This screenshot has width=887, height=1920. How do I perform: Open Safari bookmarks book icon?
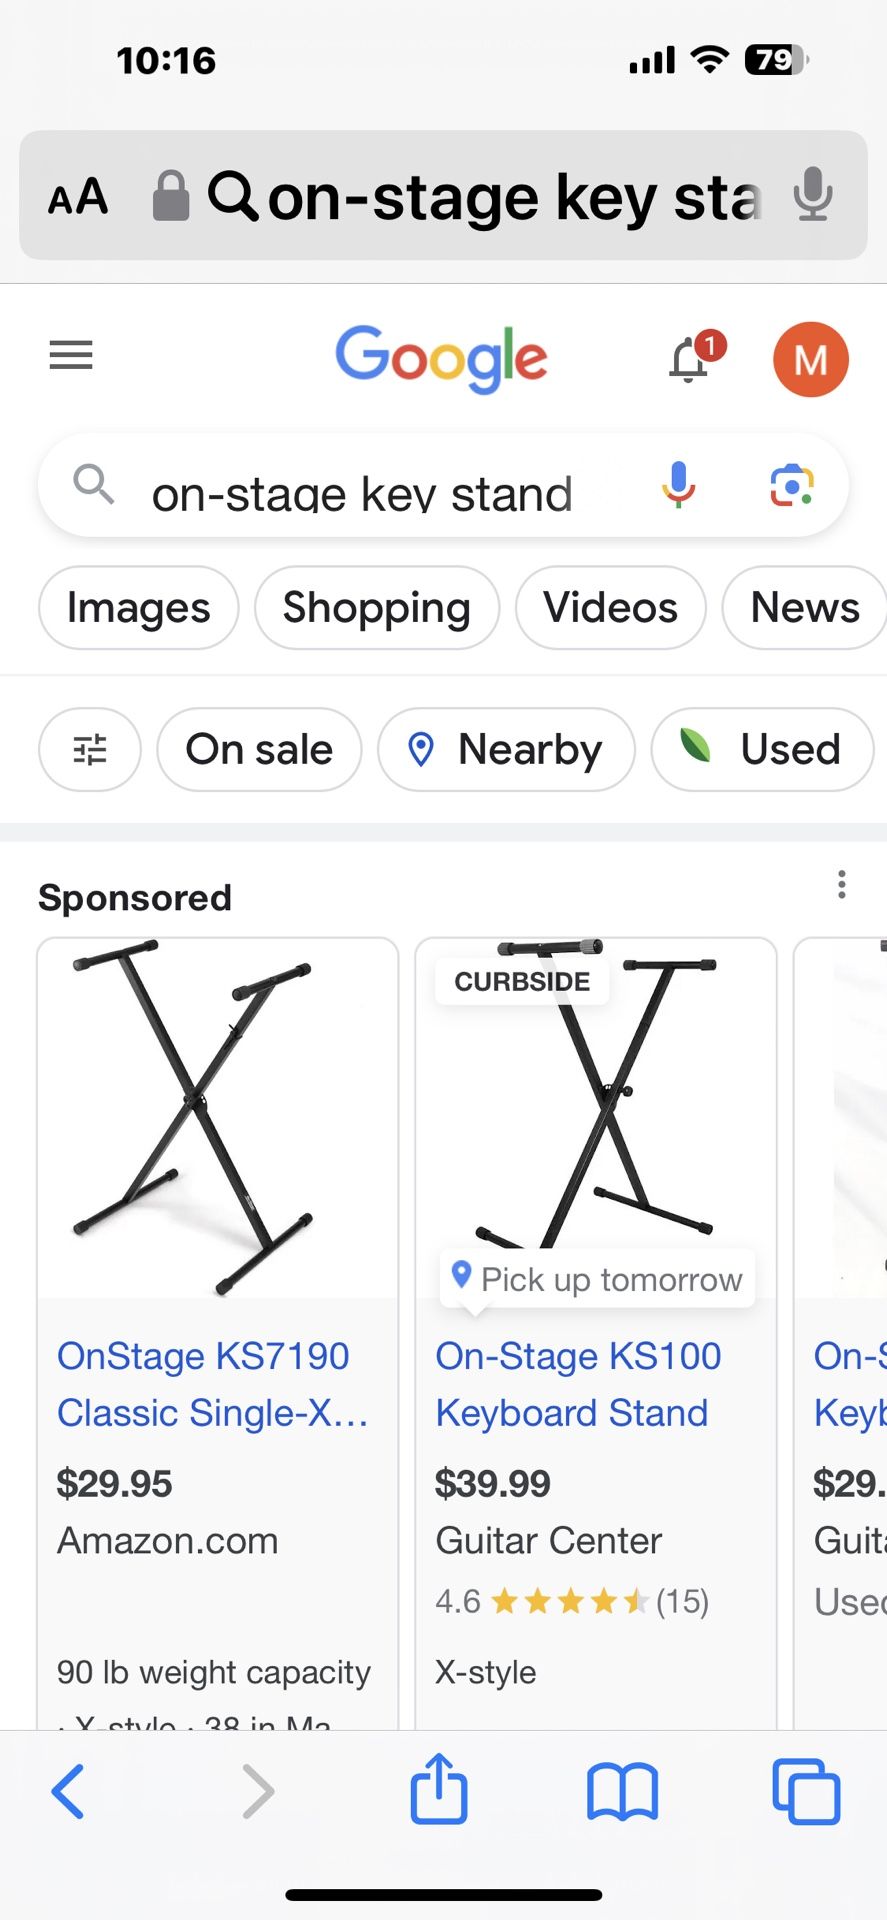coord(622,1791)
